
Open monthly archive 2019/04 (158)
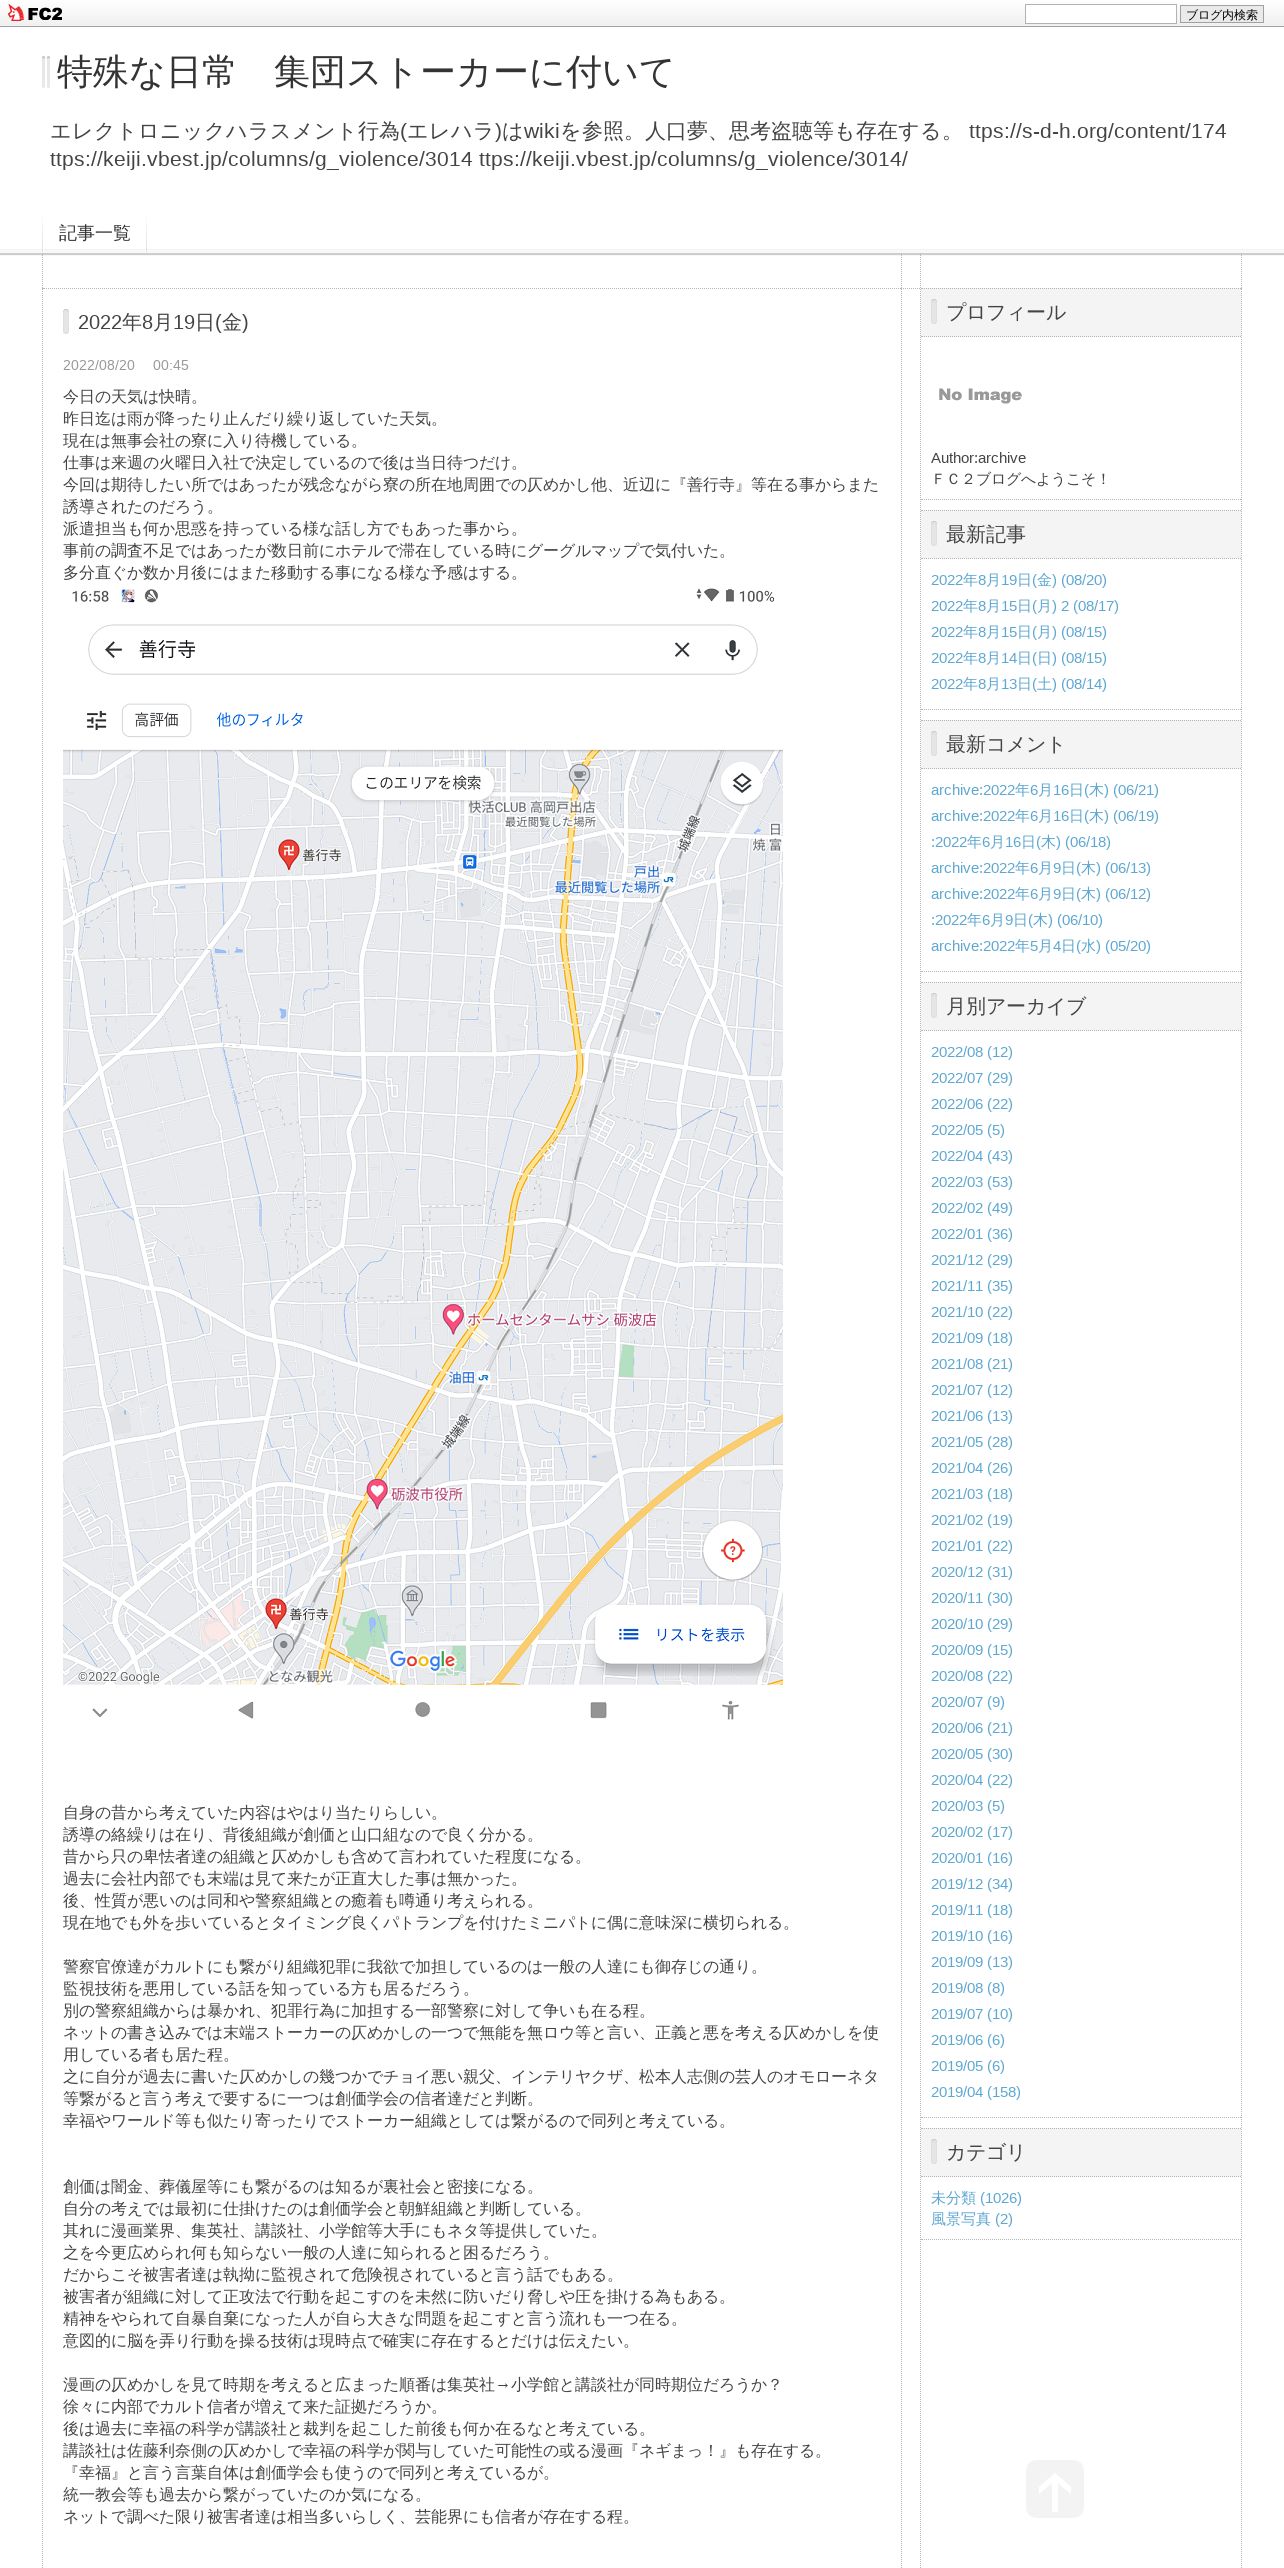[976, 2092]
